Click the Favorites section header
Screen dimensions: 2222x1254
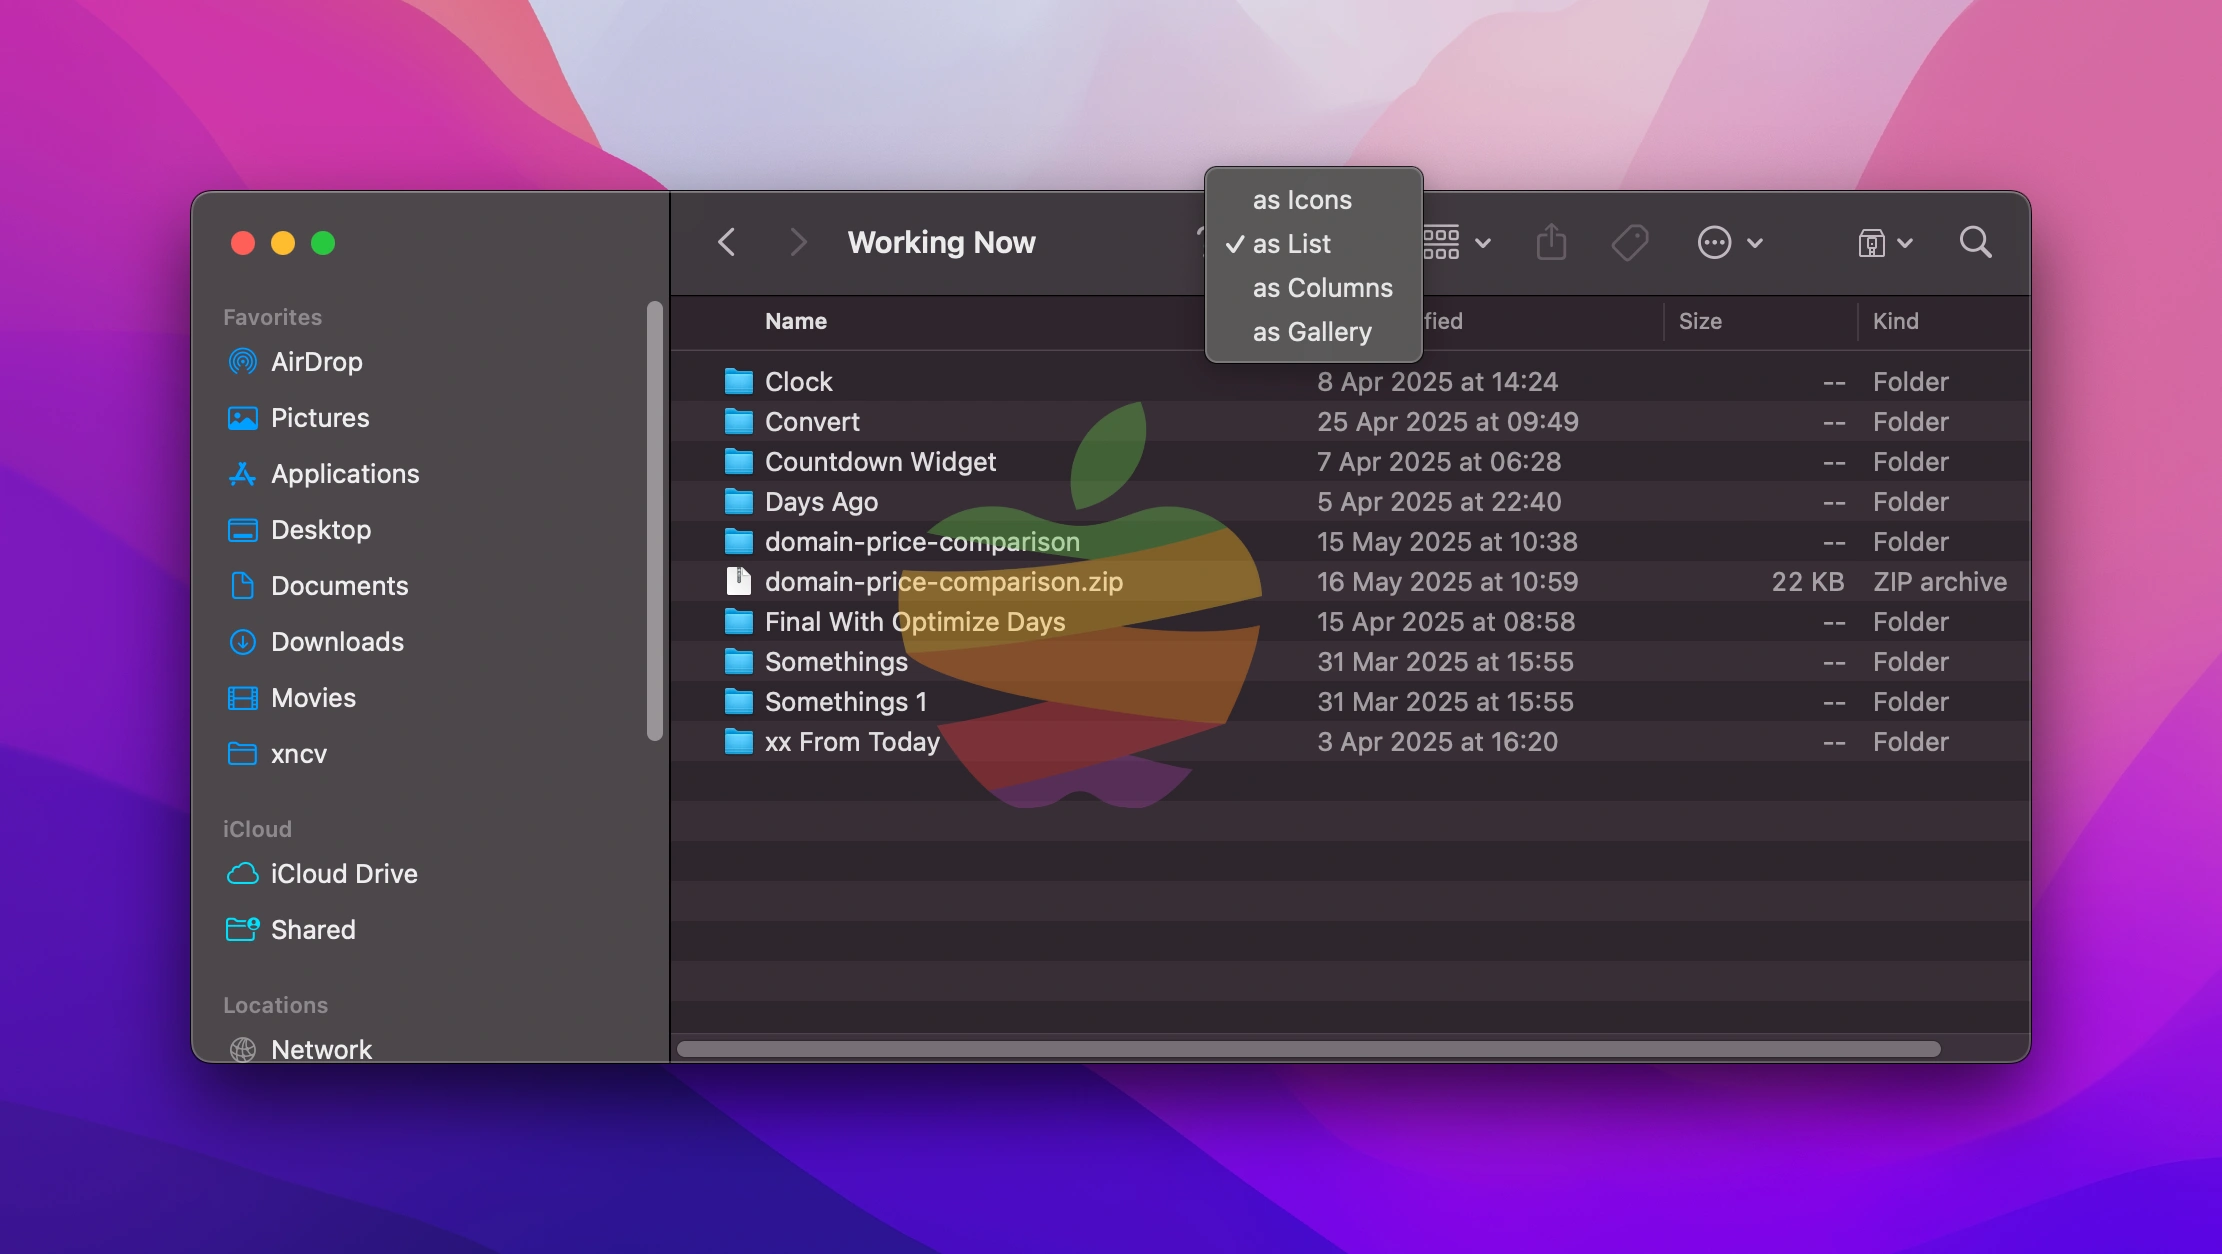272,317
